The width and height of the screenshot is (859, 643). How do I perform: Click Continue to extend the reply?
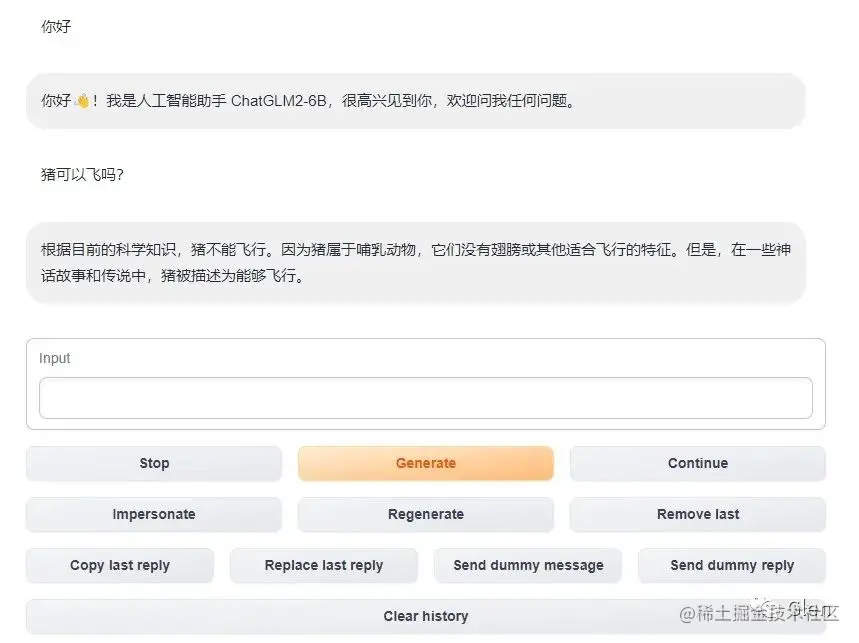pos(697,463)
